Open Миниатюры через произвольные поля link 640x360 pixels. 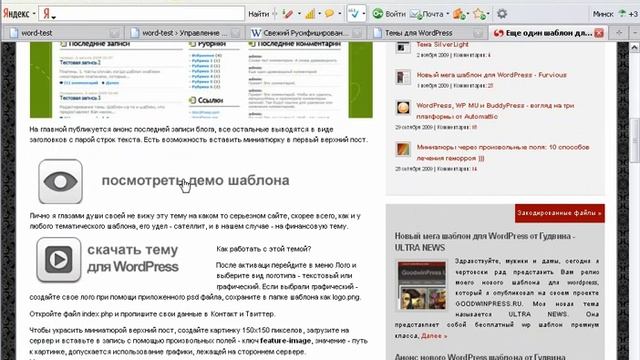(502, 152)
